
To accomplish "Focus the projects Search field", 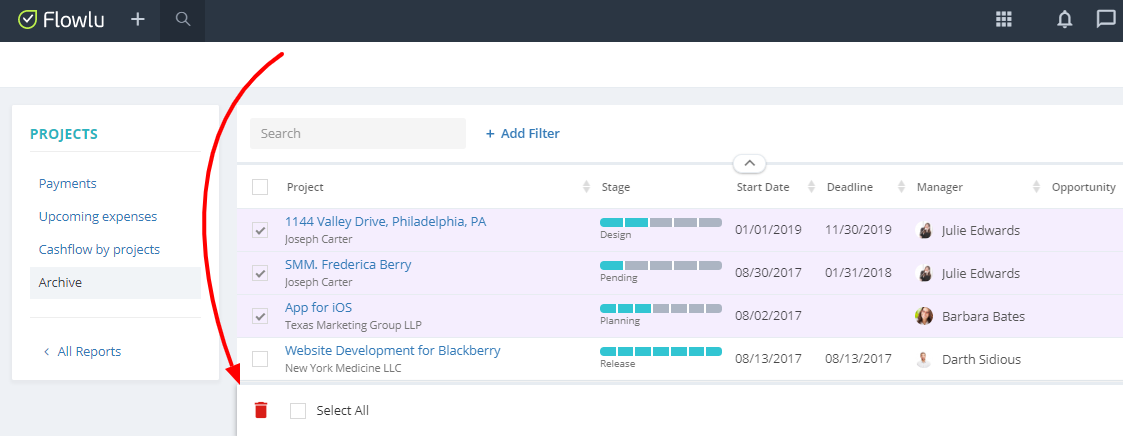I will 357,133.
